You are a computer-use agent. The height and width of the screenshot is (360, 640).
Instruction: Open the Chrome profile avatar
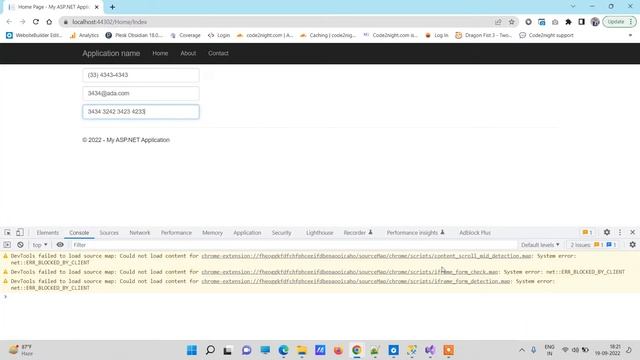click(595, 22)
